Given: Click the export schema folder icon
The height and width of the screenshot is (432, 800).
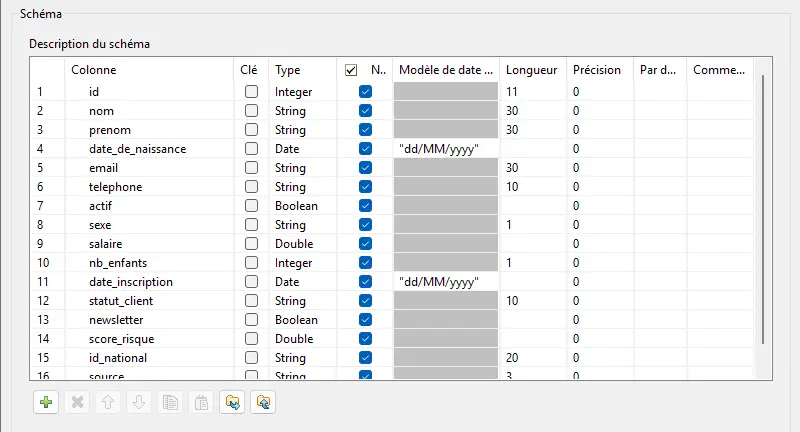Looking at the screenshot, I should [x=264, y=402].
